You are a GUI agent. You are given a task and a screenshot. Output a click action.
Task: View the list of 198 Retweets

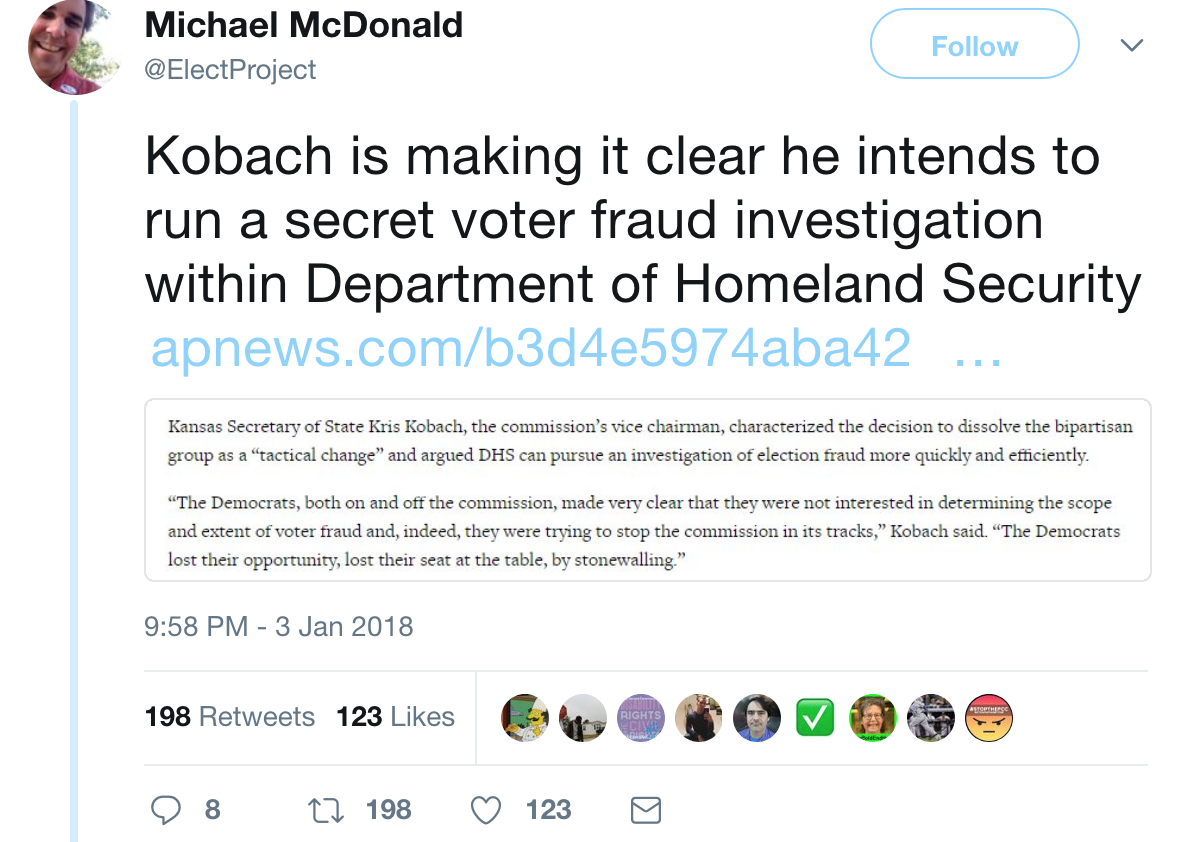coord(230,717)
